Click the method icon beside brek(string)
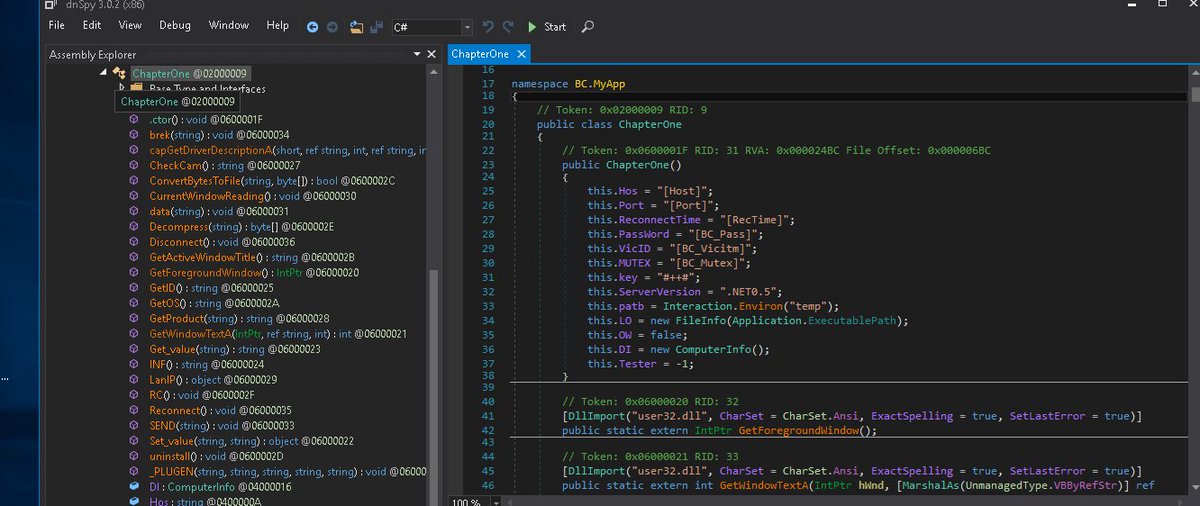1200x506 pixels. pyautogui.click(x=134, y=135)
